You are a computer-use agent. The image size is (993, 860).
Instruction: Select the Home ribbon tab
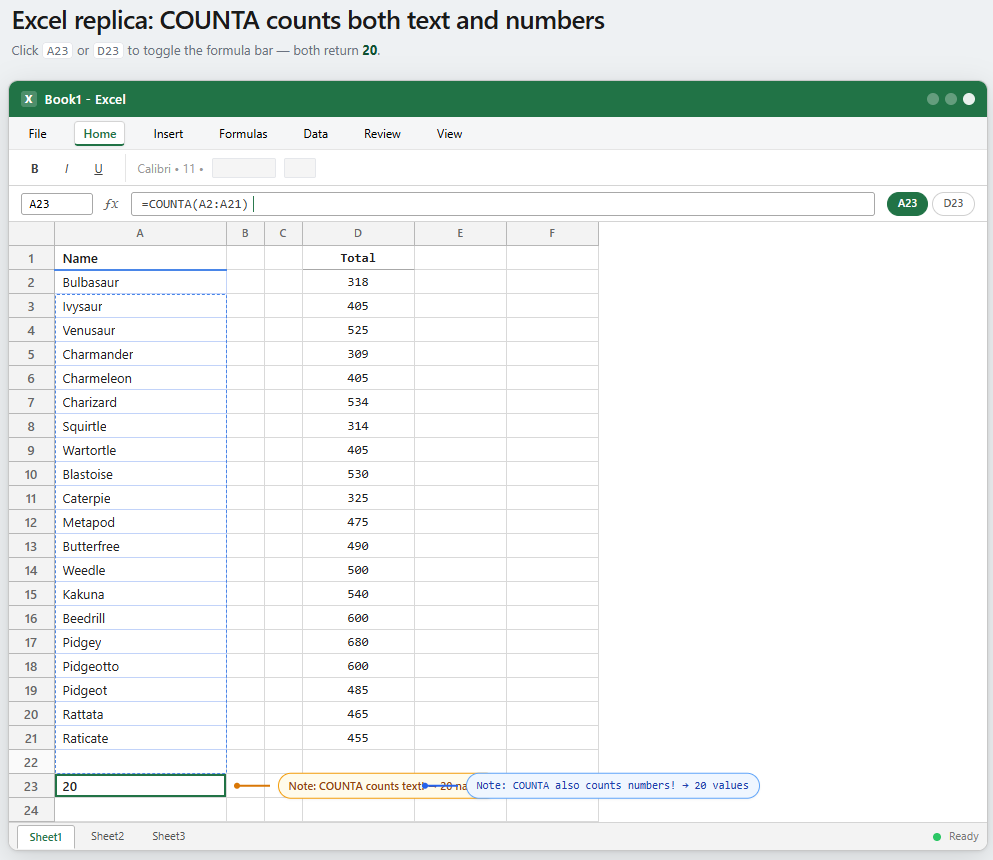point(99,134)
